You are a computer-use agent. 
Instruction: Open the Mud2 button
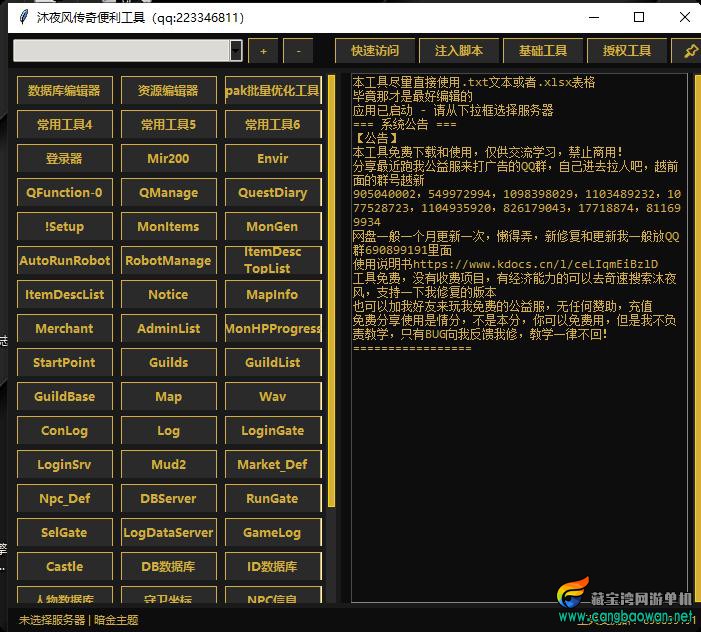click(169, 464)
